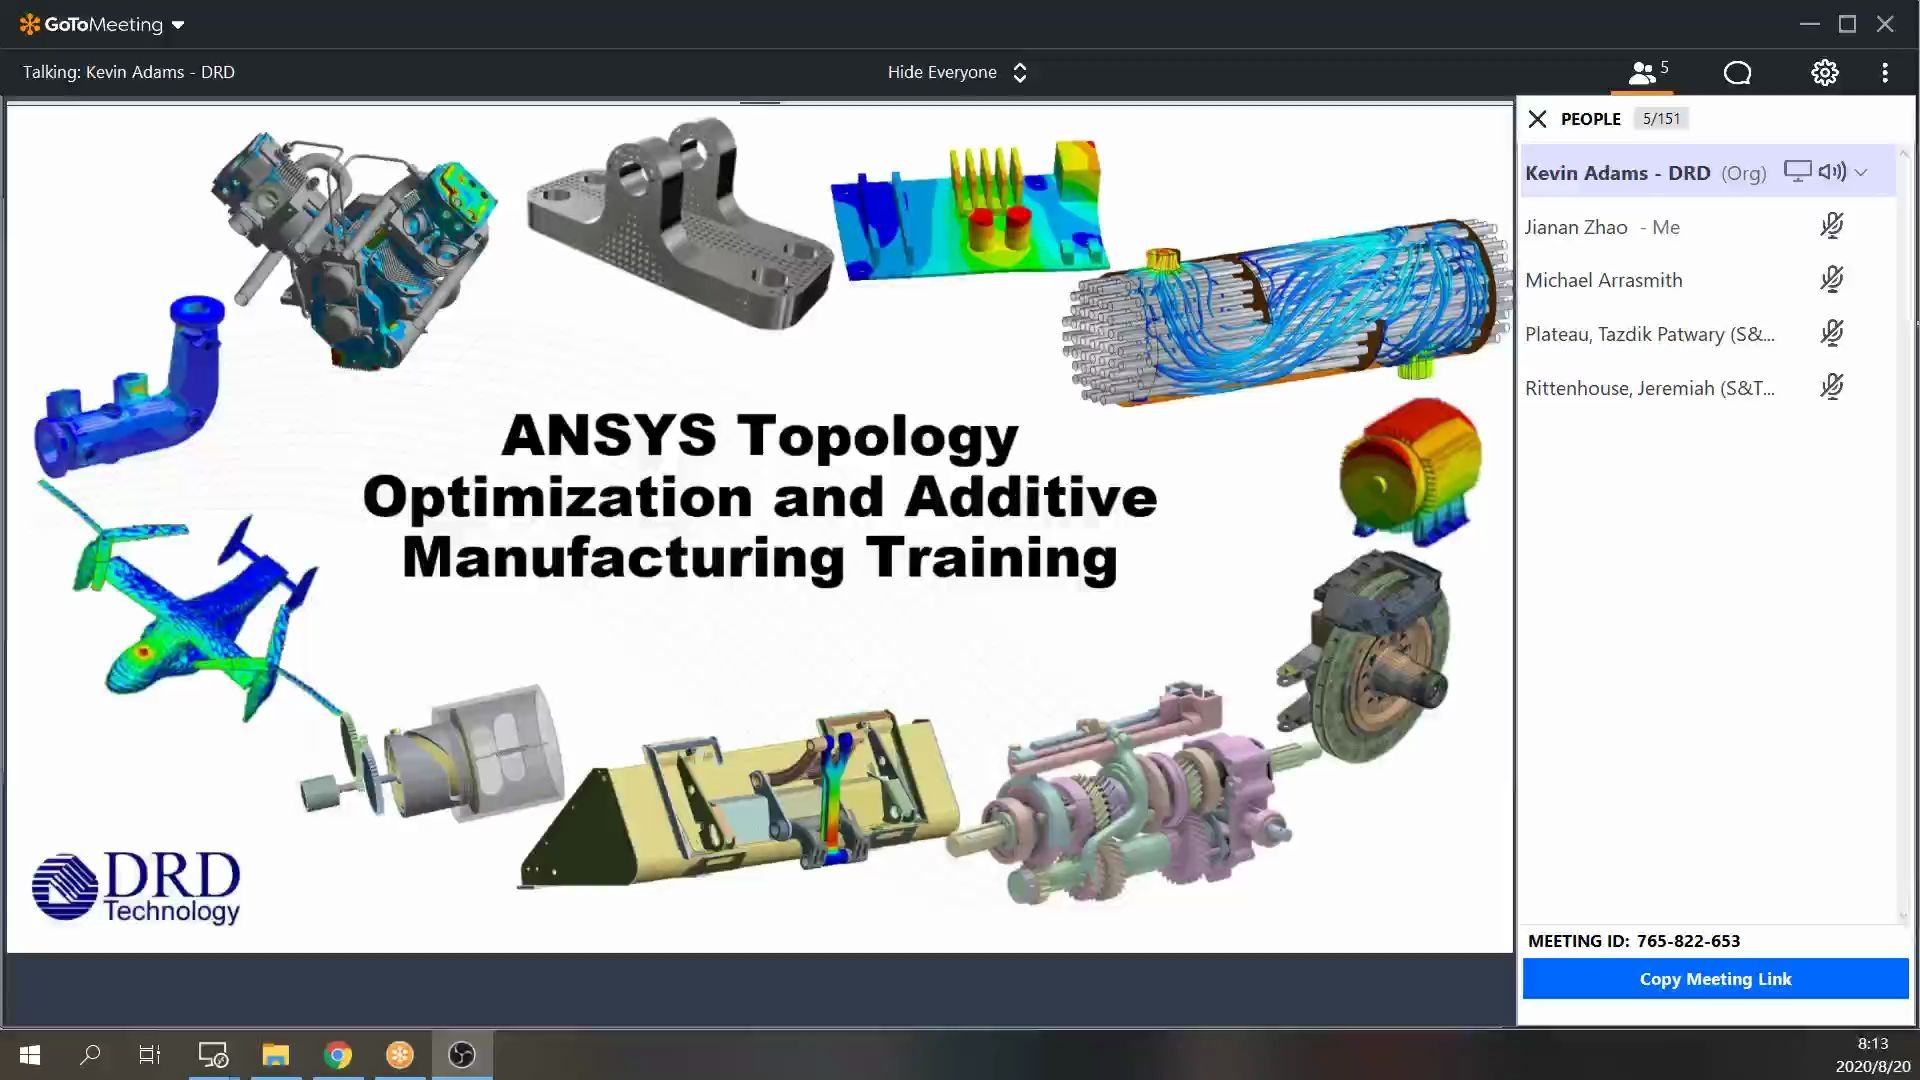Click the Copy Meeting Link button
This screenshot has height=1080, width=1920.
click(x=1714, y=978)
